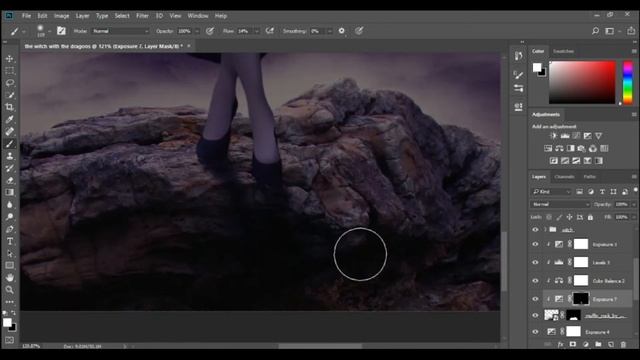
Task: Hide the Exposure 4 layer
Action: tap(535, 331)
